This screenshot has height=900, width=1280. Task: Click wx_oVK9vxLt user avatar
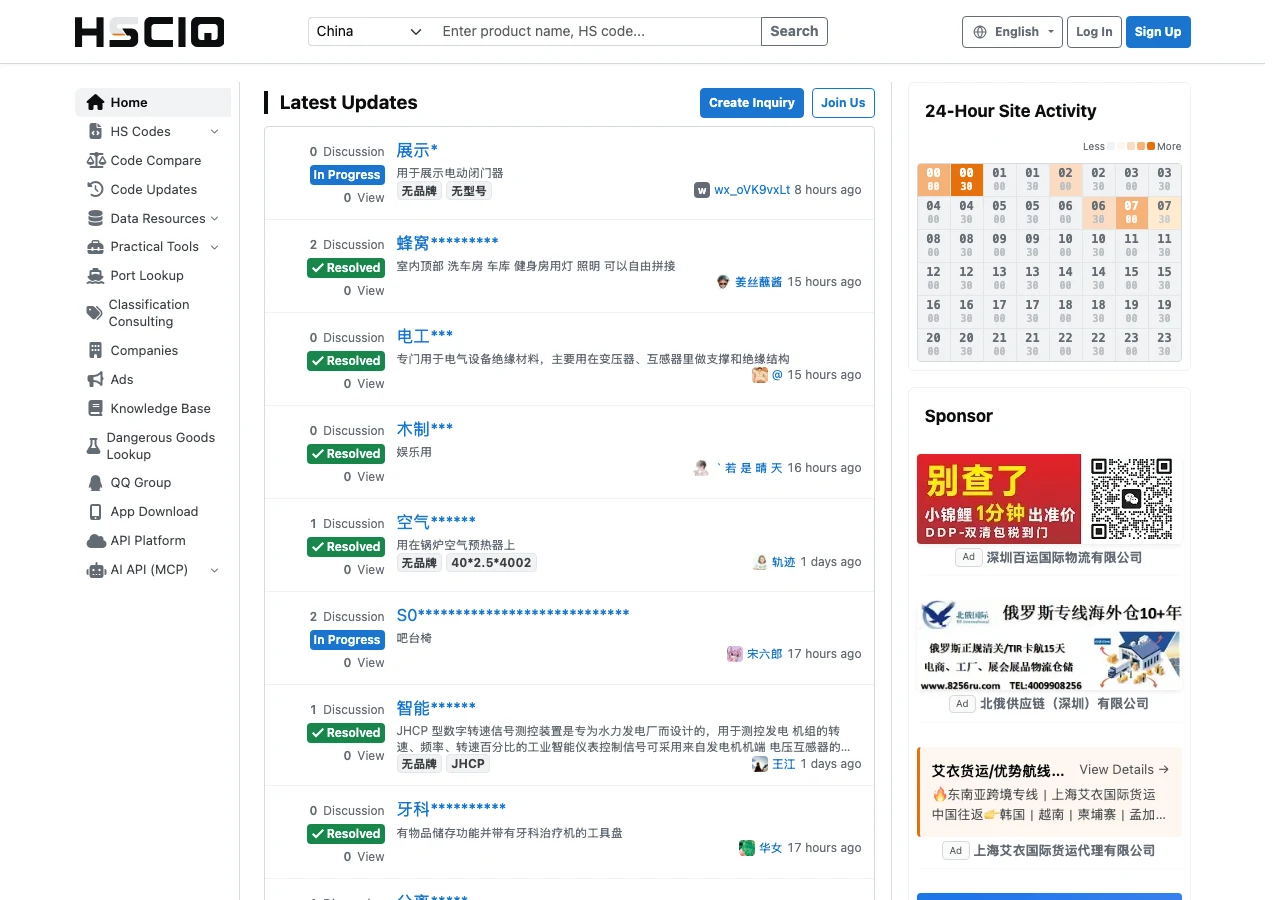tap(702, 189)
